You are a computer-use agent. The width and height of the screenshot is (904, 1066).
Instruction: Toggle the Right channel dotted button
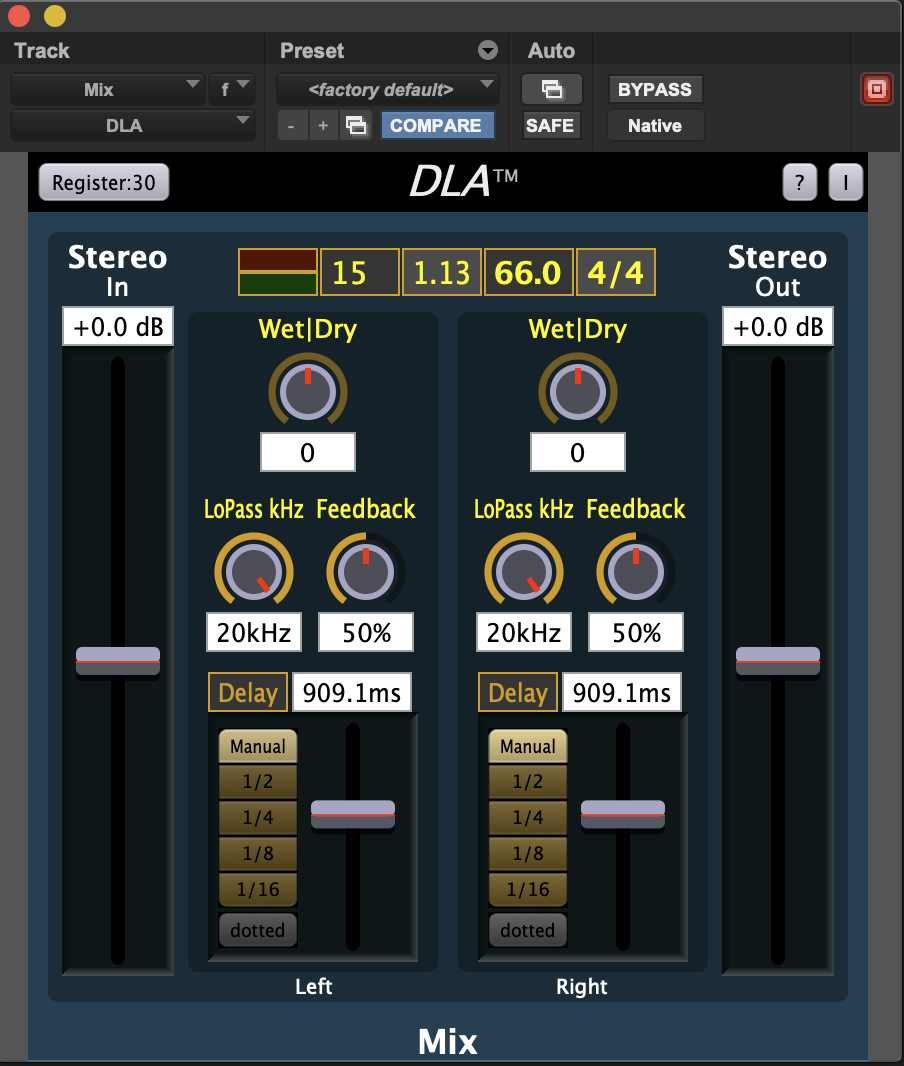pos(527,929)
